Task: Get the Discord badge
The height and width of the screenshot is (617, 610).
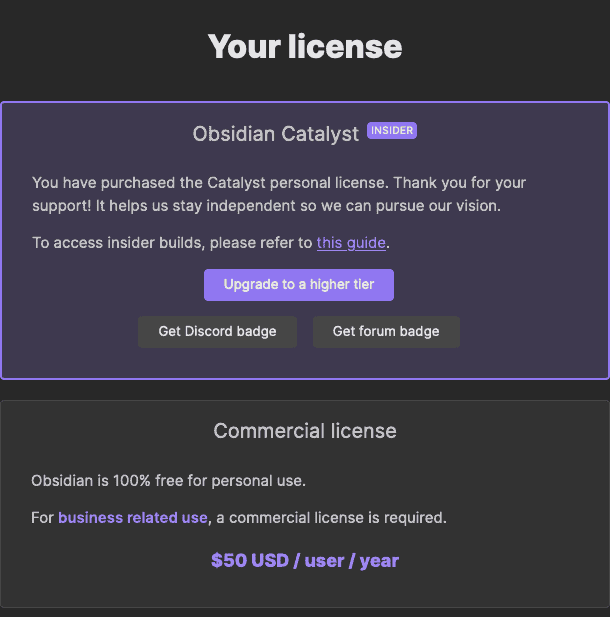Action: tap(217, 332)
